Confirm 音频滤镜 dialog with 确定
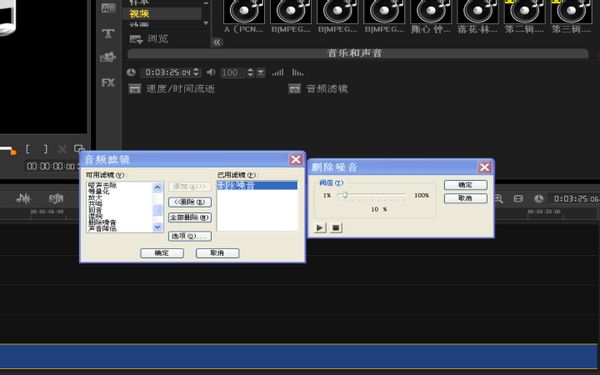600x375 pixels. pos(162,253)
